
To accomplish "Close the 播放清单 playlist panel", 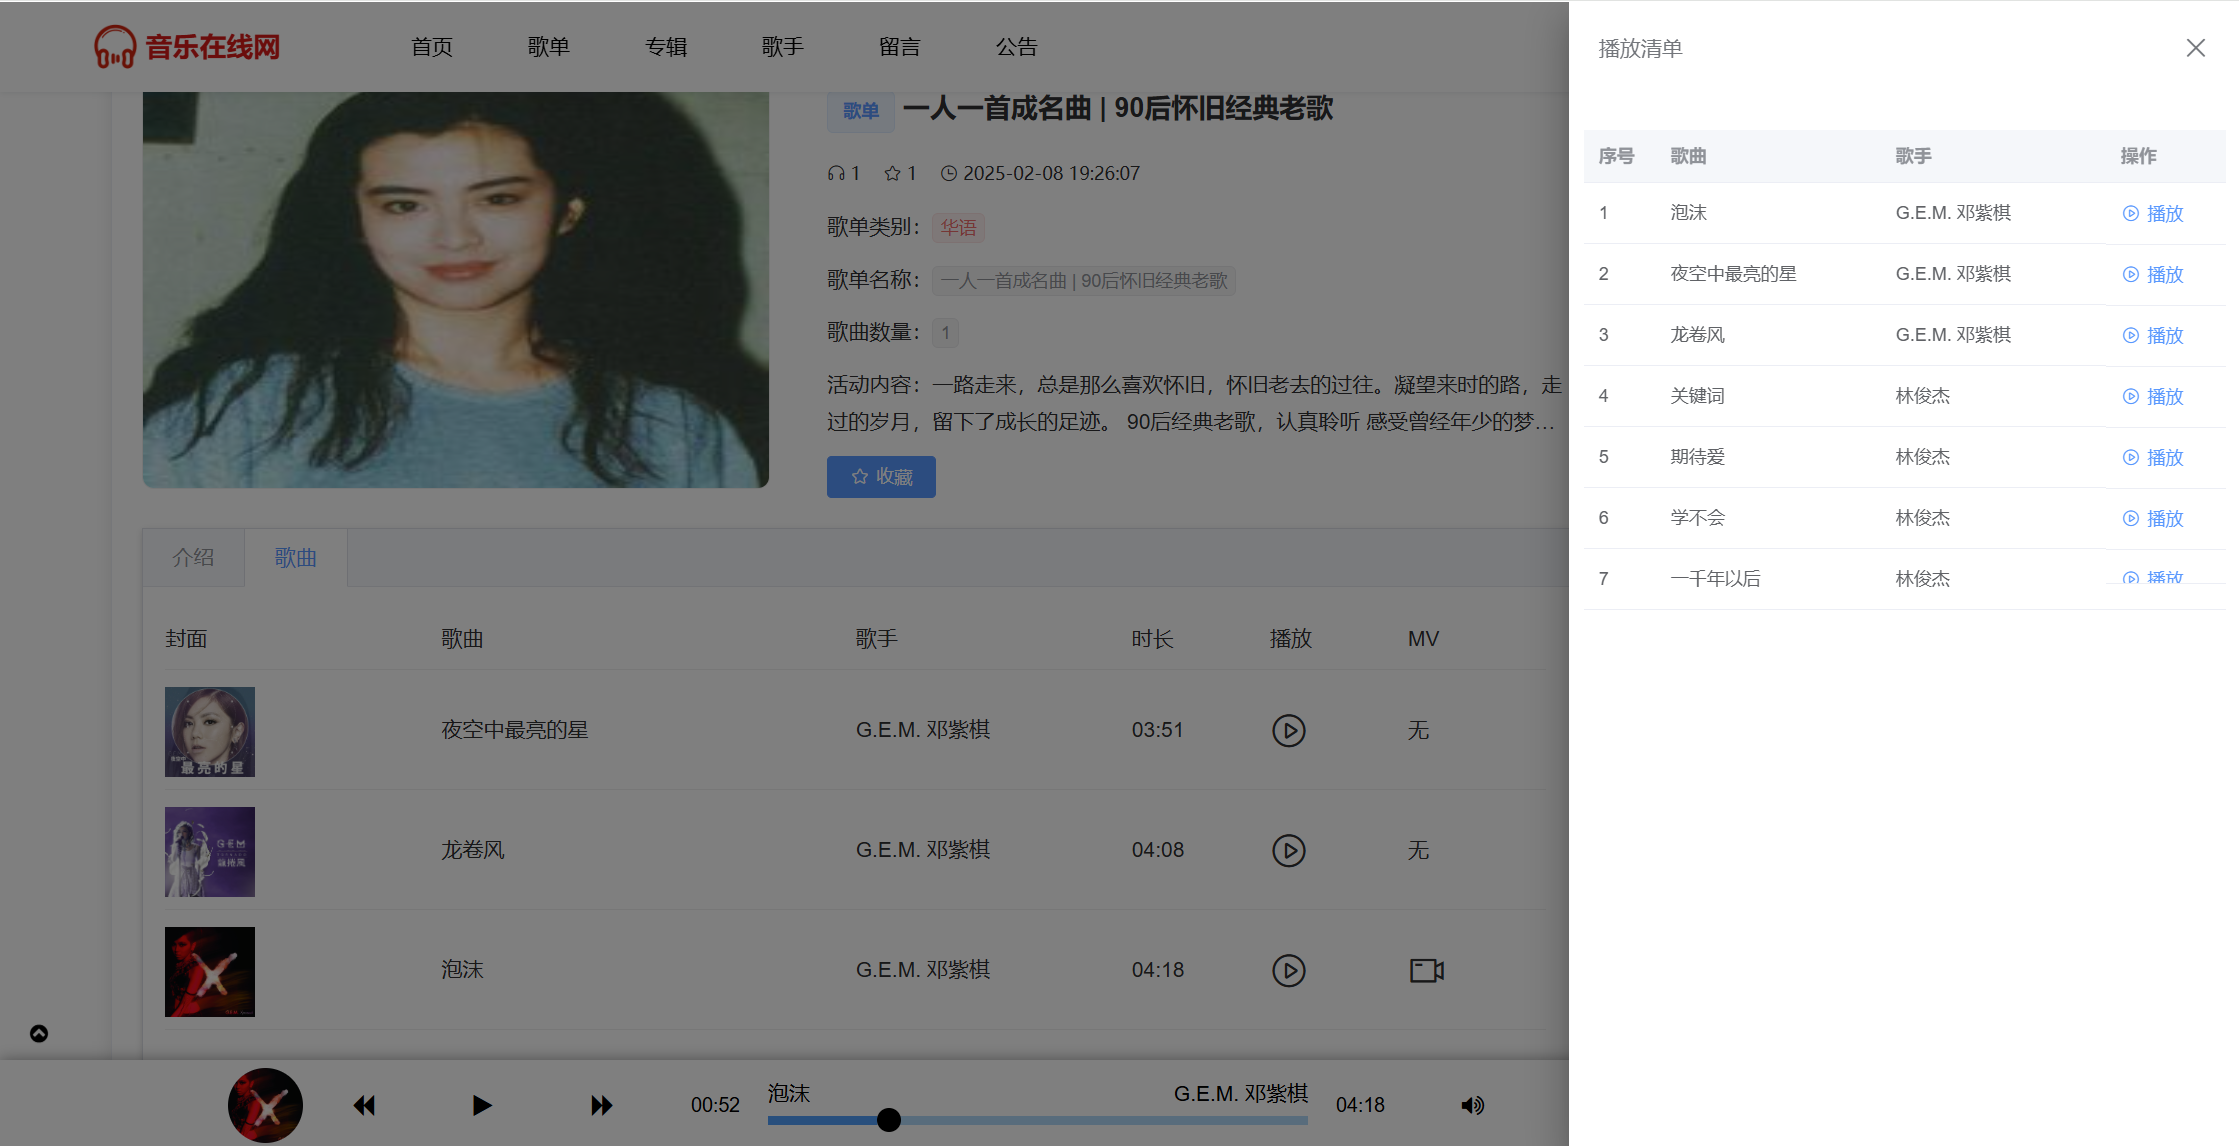I will (2195, 48).
